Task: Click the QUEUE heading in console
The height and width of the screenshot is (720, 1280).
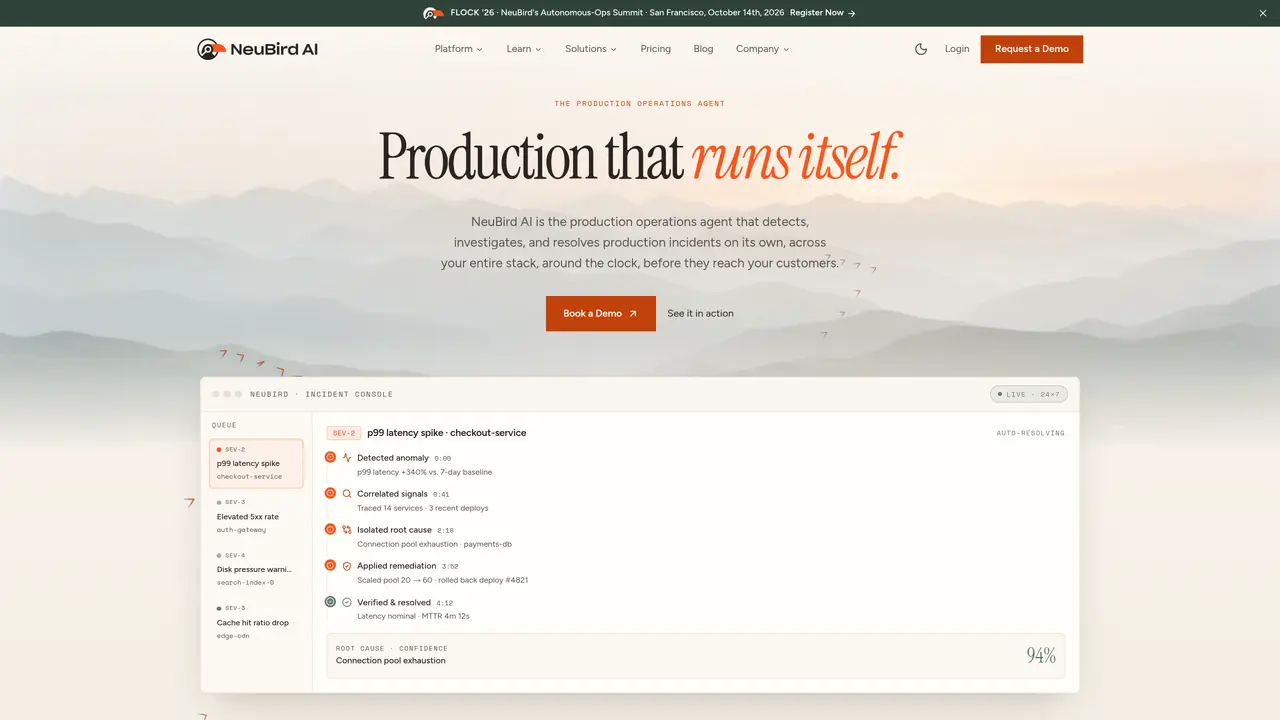Action: (224, 425)
